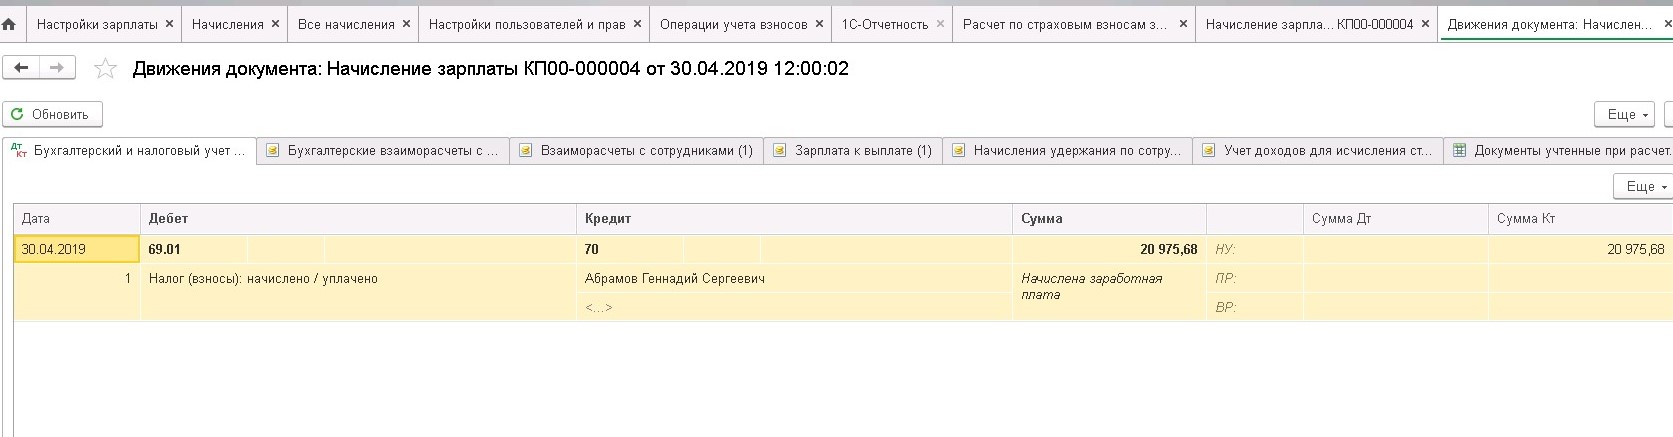Image resolution: width=1673 pixels, height=437 pixels.
Task: Close the Операции учета взносов tab
Action: coord(819,24)
